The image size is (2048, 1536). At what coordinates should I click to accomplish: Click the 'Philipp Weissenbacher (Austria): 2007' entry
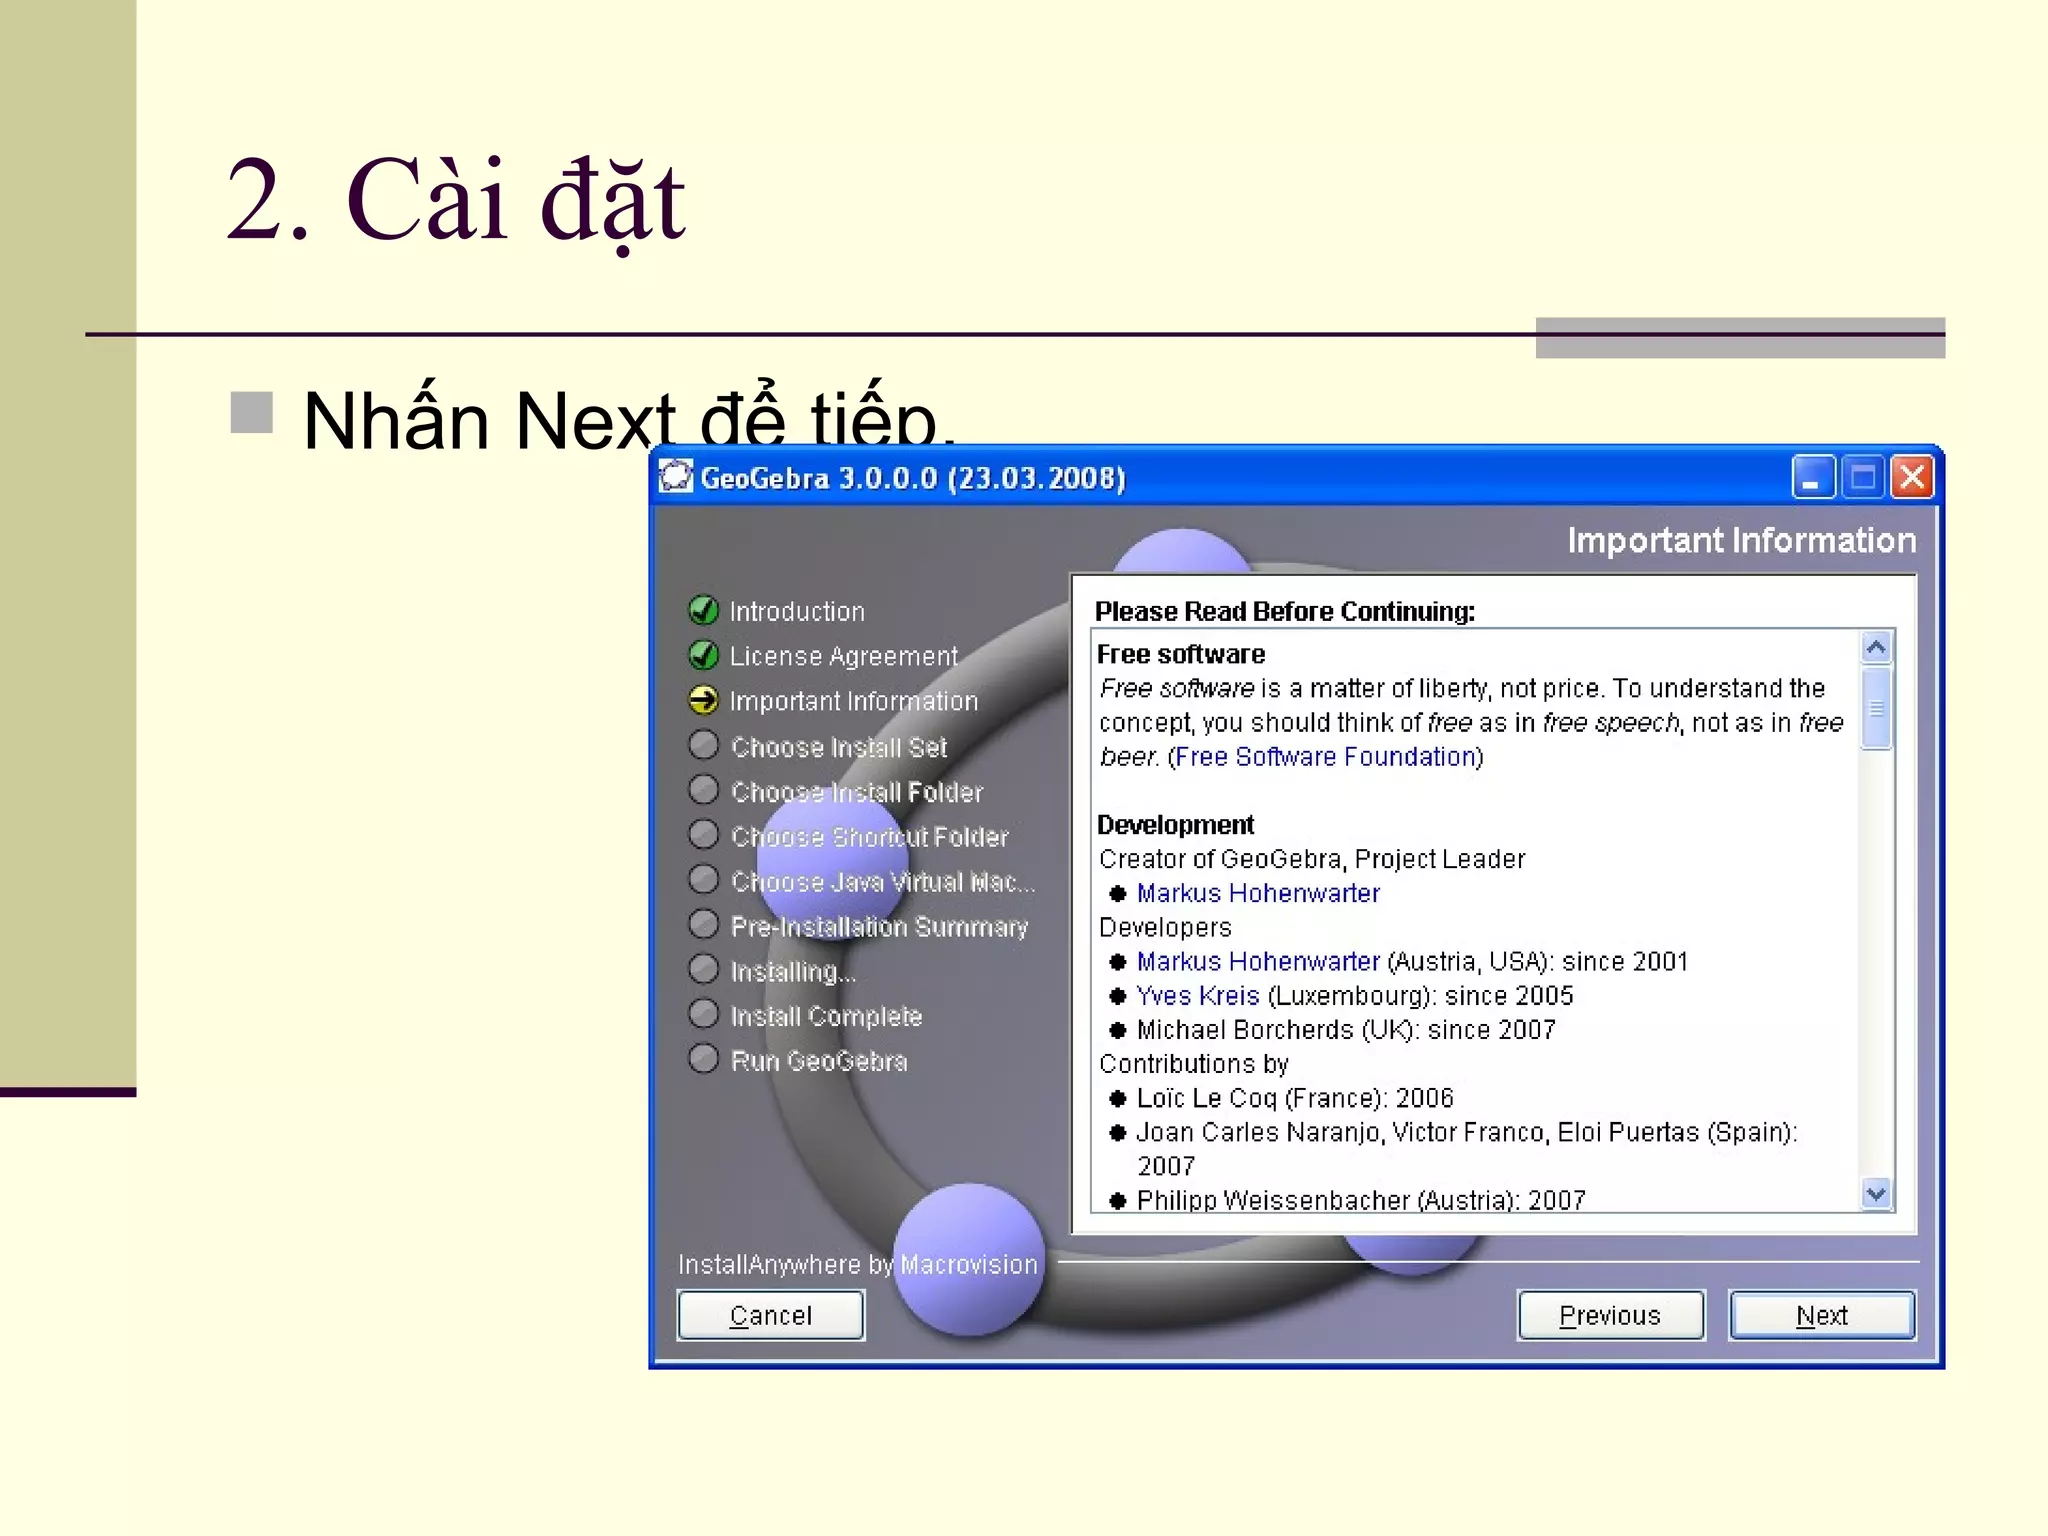tap(1361, 1199)
